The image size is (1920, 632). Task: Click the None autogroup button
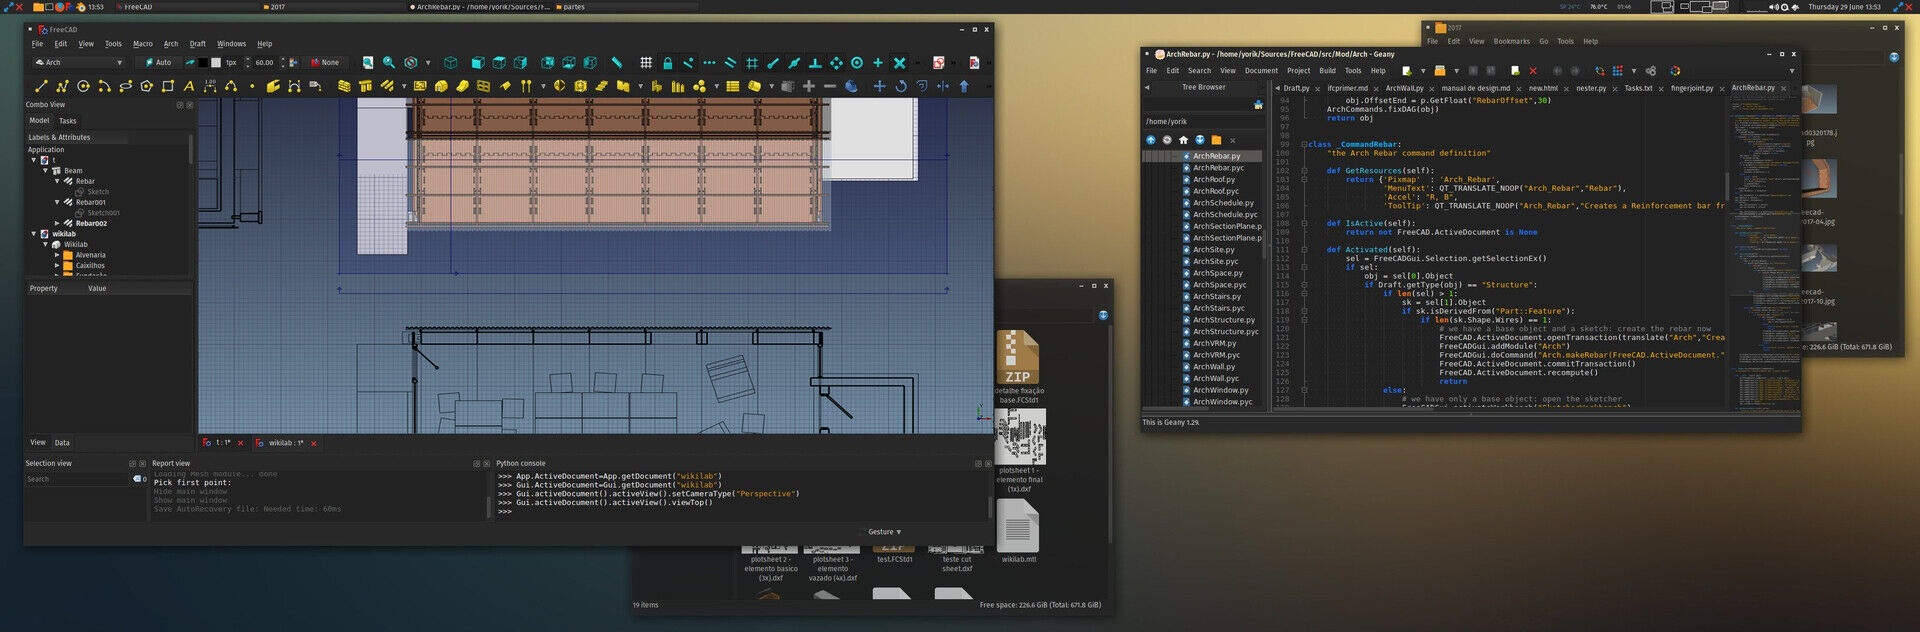(x=325, y=62)
